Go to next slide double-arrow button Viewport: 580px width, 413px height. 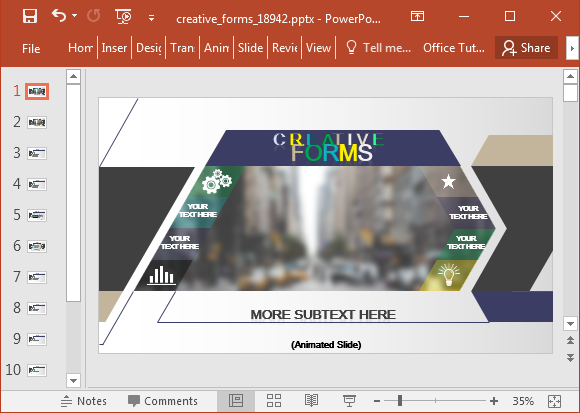[x=570, y=357]
